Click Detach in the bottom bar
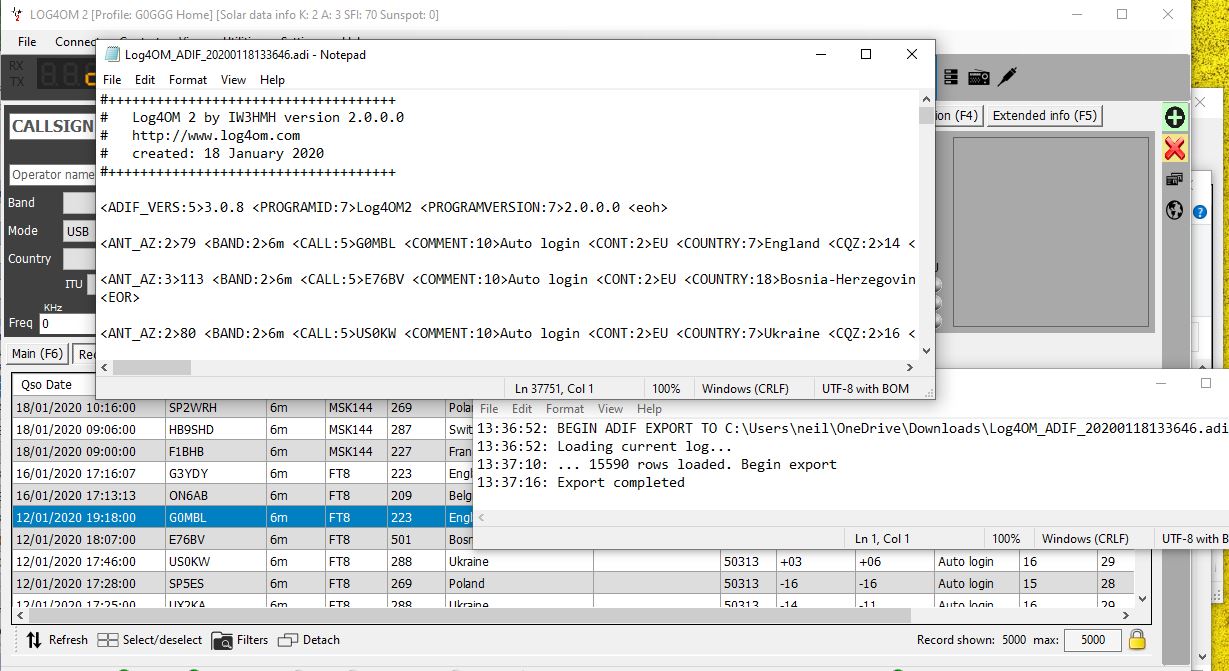Image resolution: width=1229 pixels, height=671 pixels. 309,640
